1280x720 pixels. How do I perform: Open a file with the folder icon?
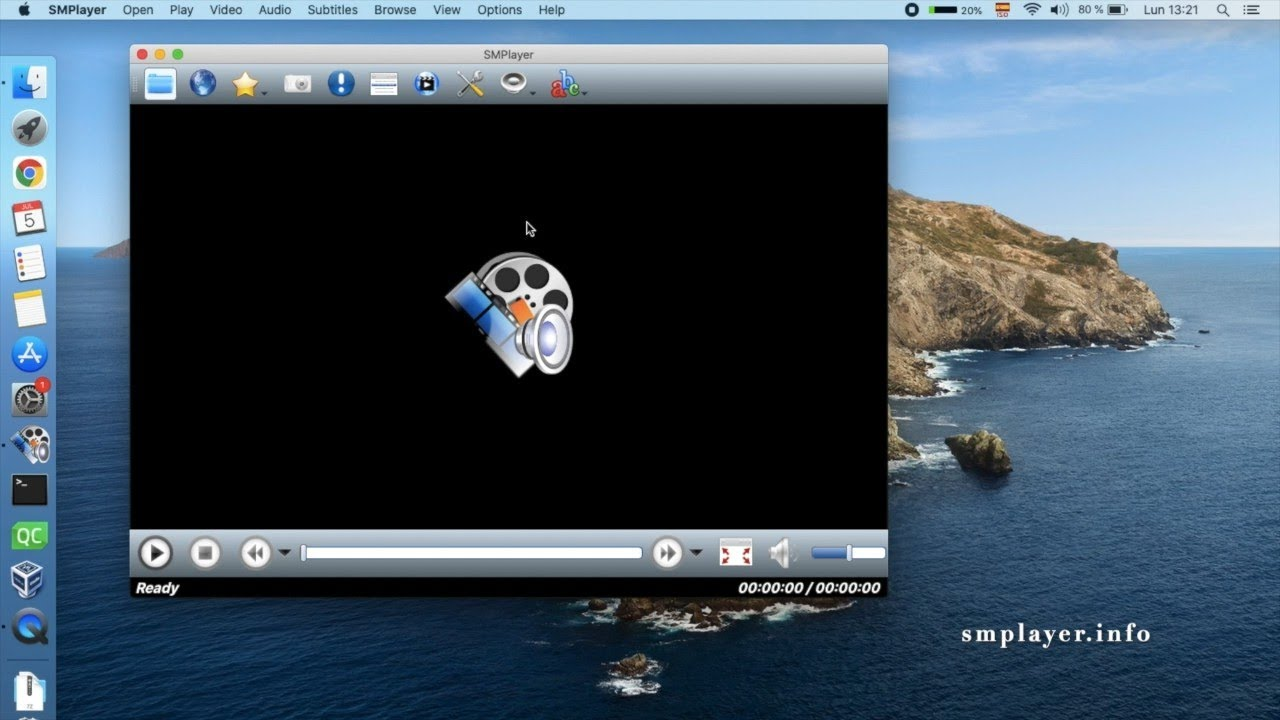pyautogui.click(x=160, y=83)
